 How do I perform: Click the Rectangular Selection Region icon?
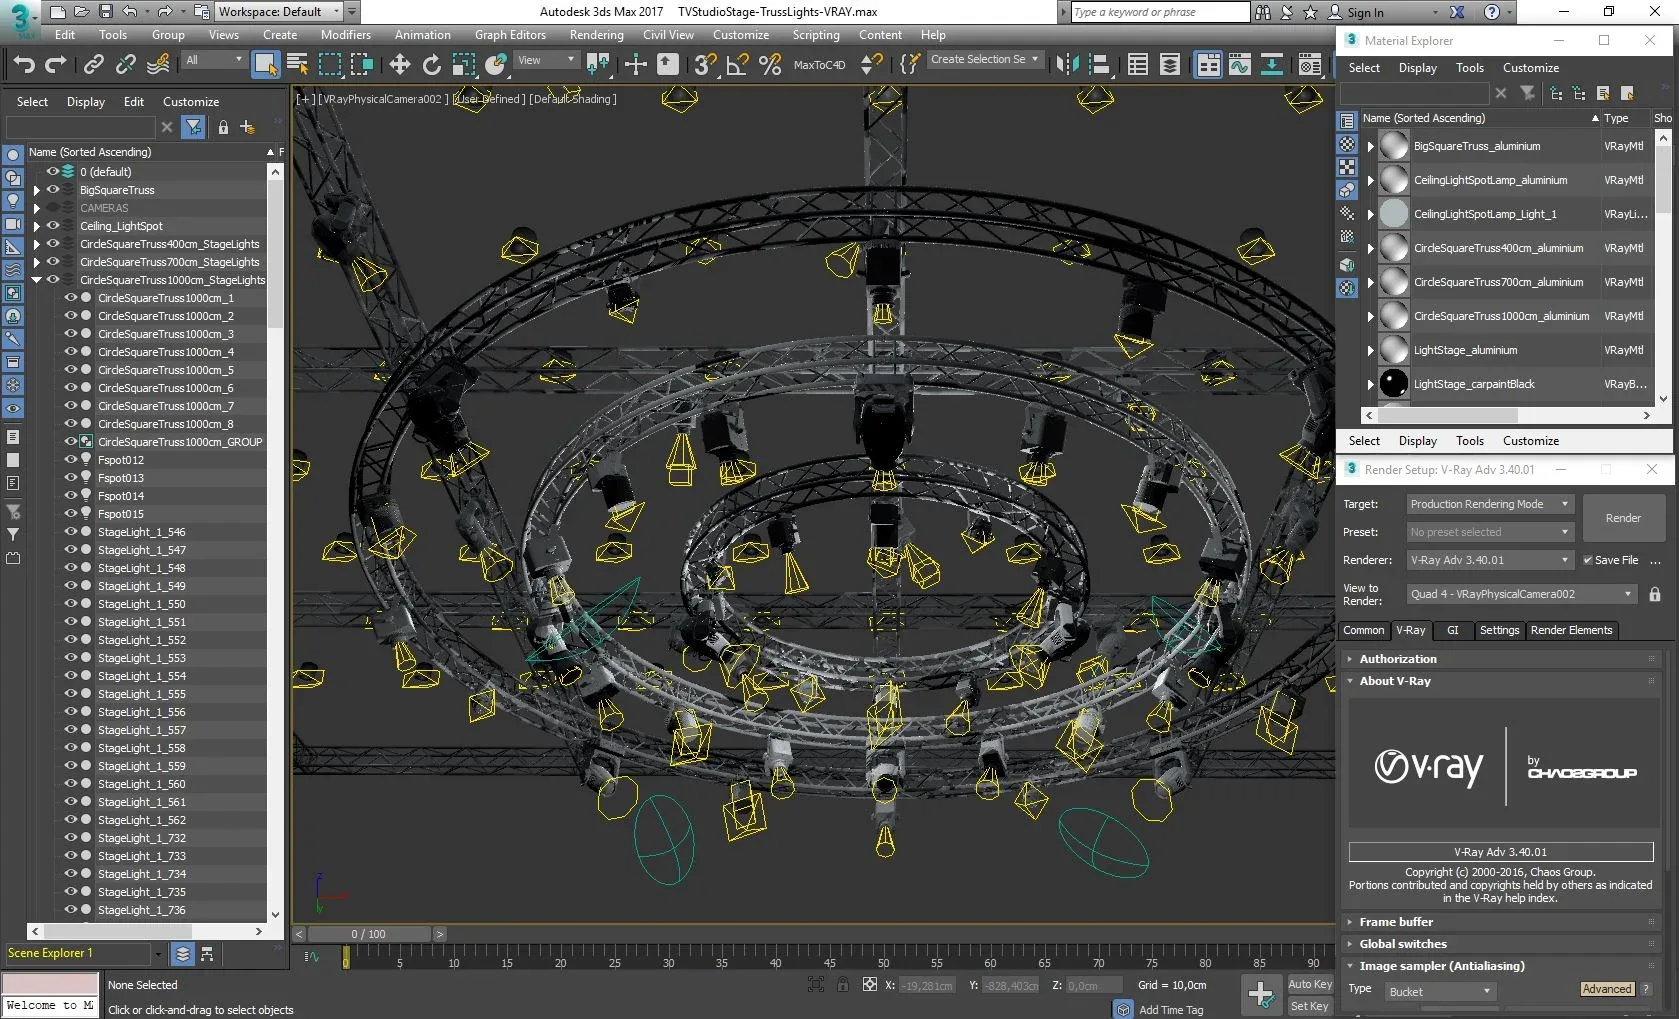tap(329, 65)
